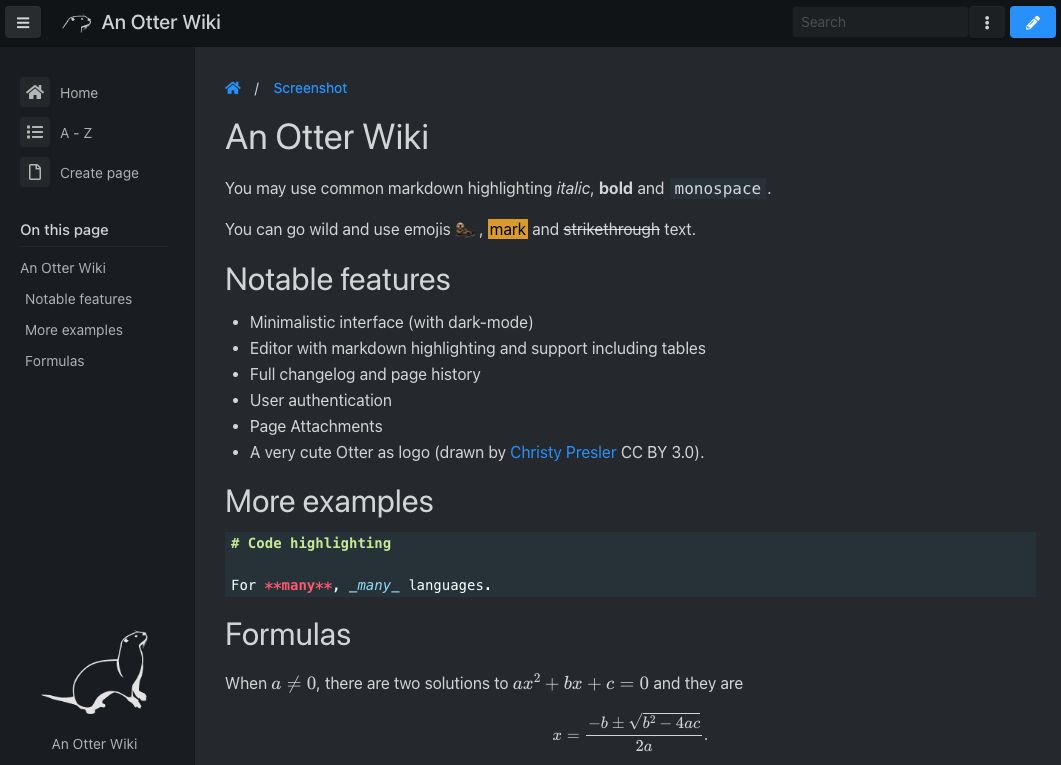The image size is (1061, 765).
Task: Jump to 'More examples' via On this page
Action: (x=73, y=330)
